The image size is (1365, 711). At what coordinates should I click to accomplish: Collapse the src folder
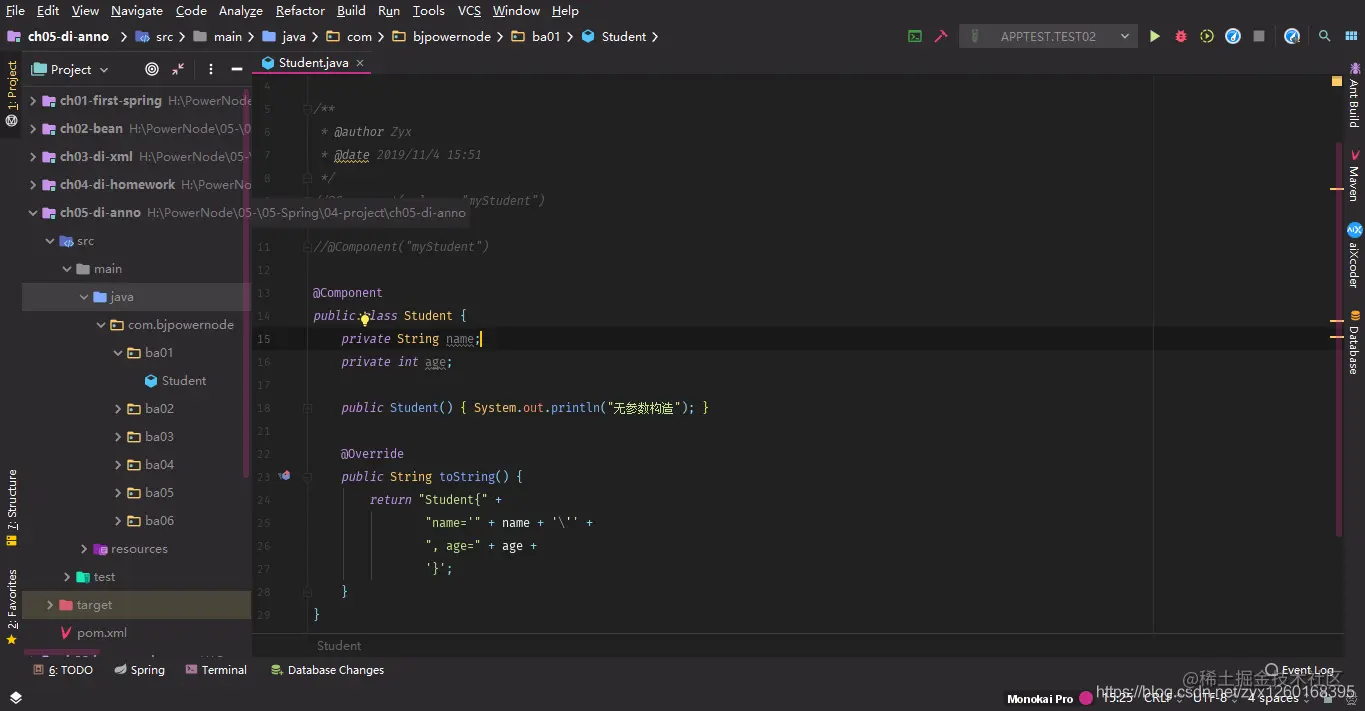[x=50, y=241]
